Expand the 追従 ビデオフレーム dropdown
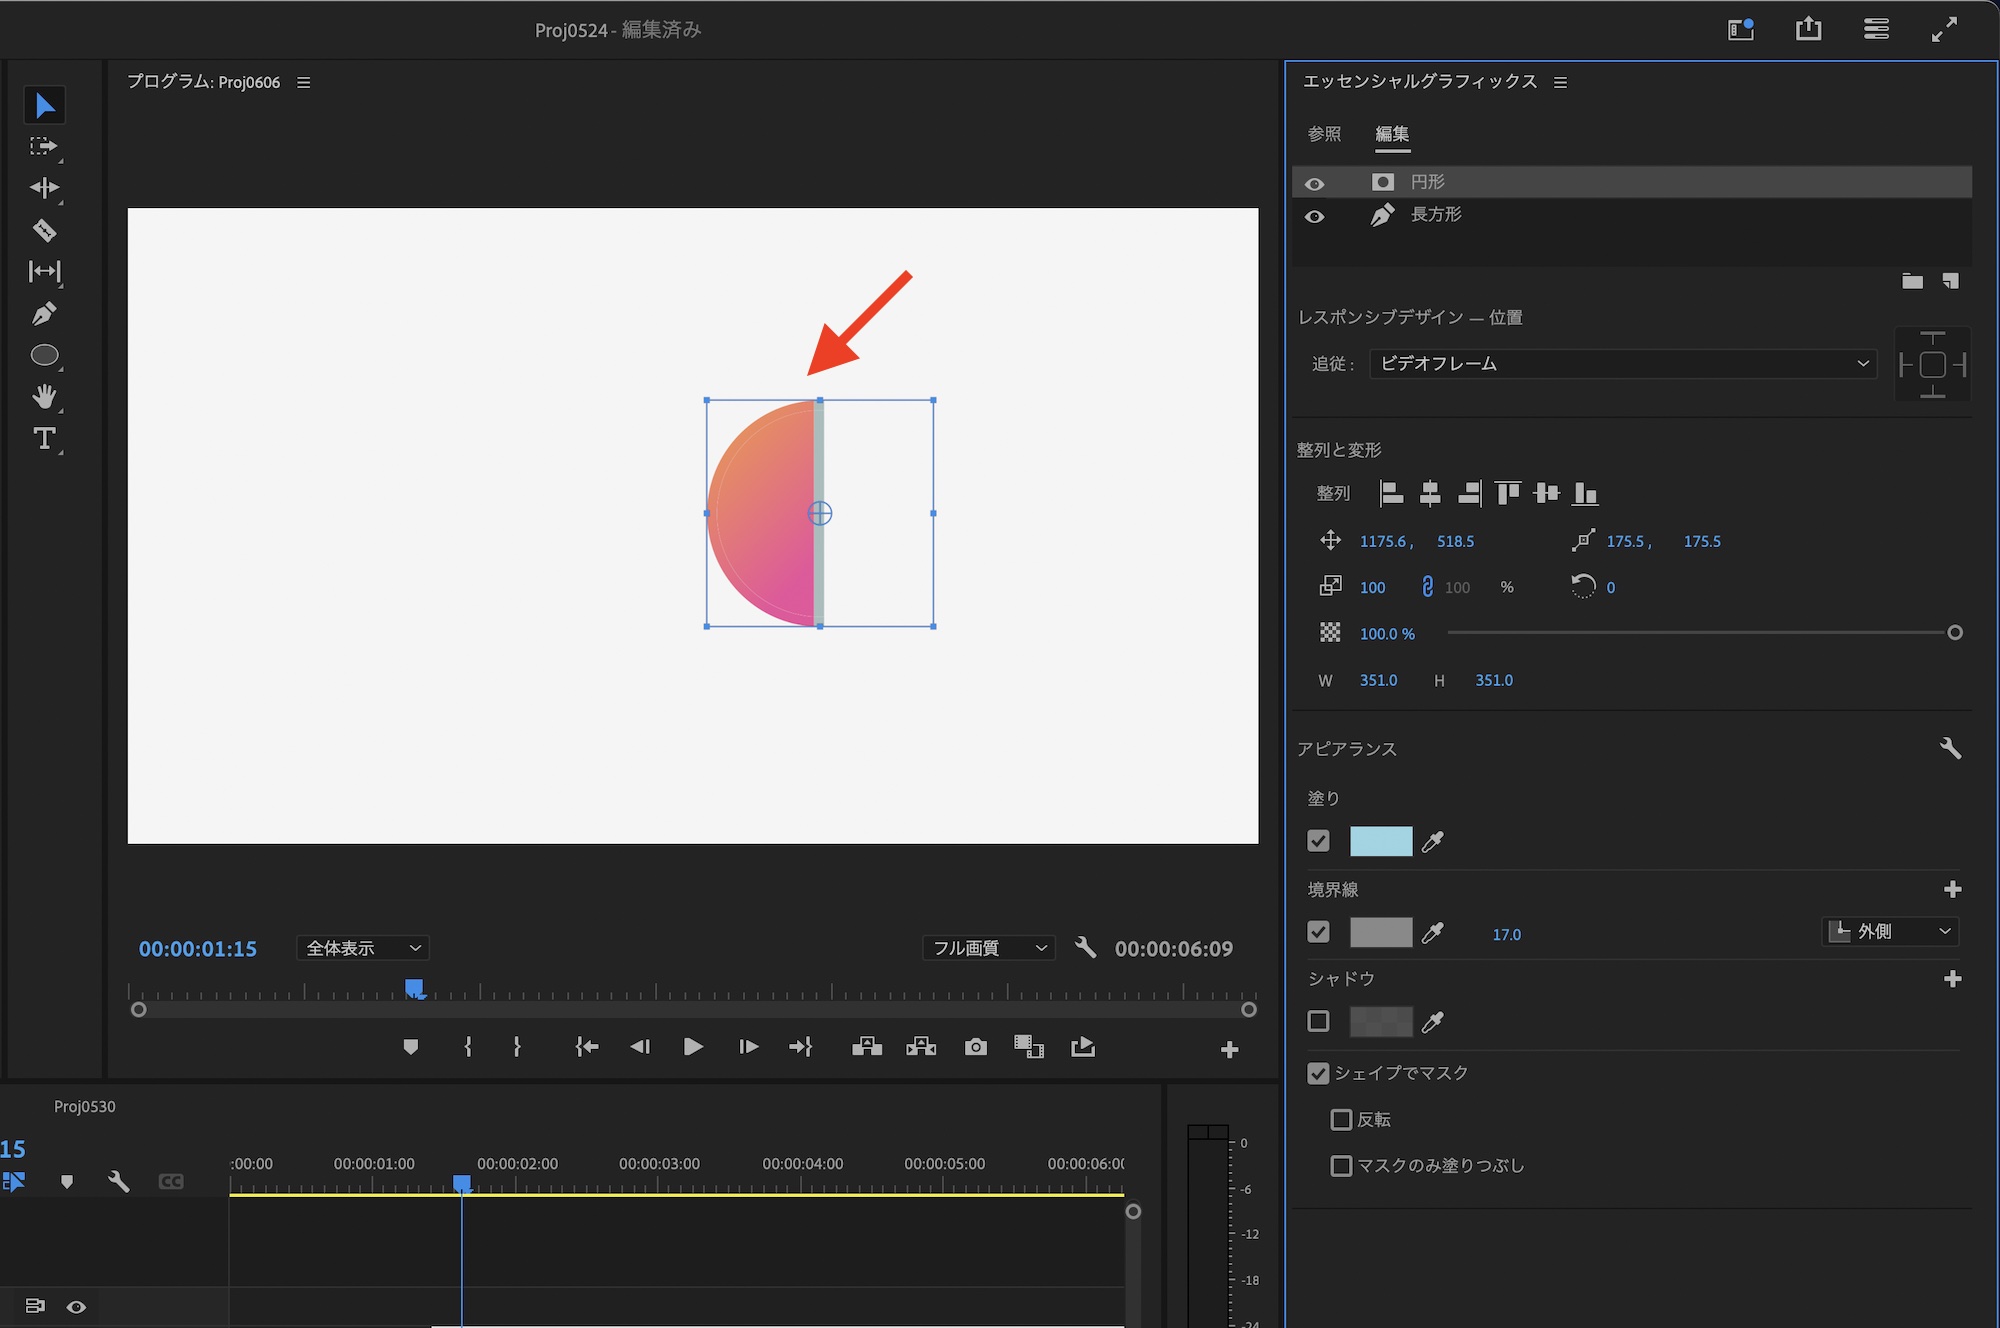 [1622, 364]
